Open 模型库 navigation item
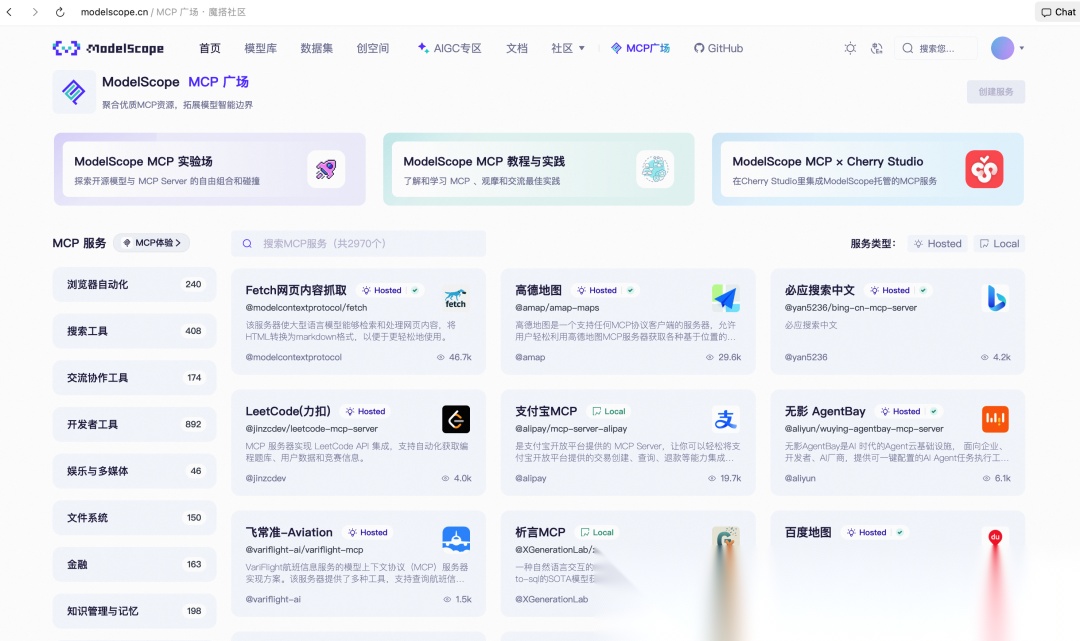 pyautogui.click(x=260, y=48)
